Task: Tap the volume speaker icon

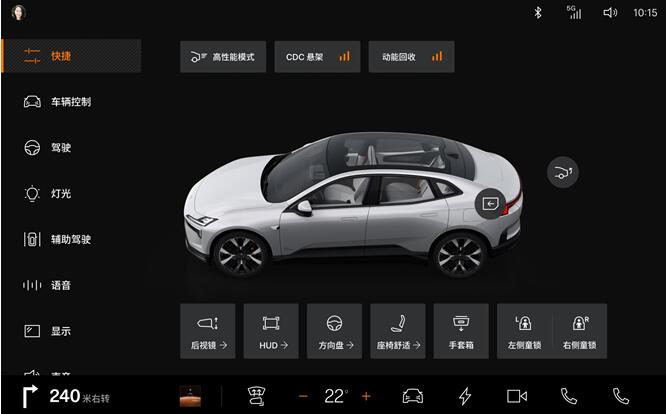Action: point(609,13)
